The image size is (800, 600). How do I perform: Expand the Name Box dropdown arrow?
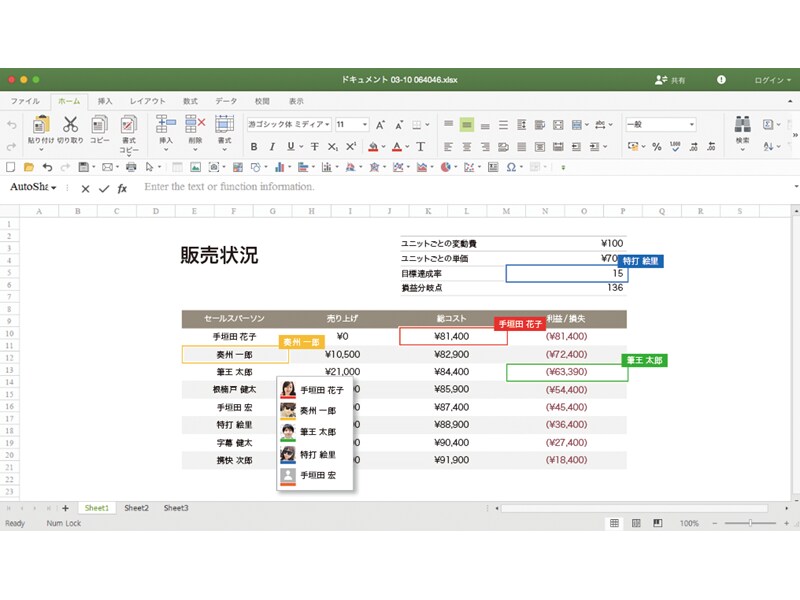point(54,188)
